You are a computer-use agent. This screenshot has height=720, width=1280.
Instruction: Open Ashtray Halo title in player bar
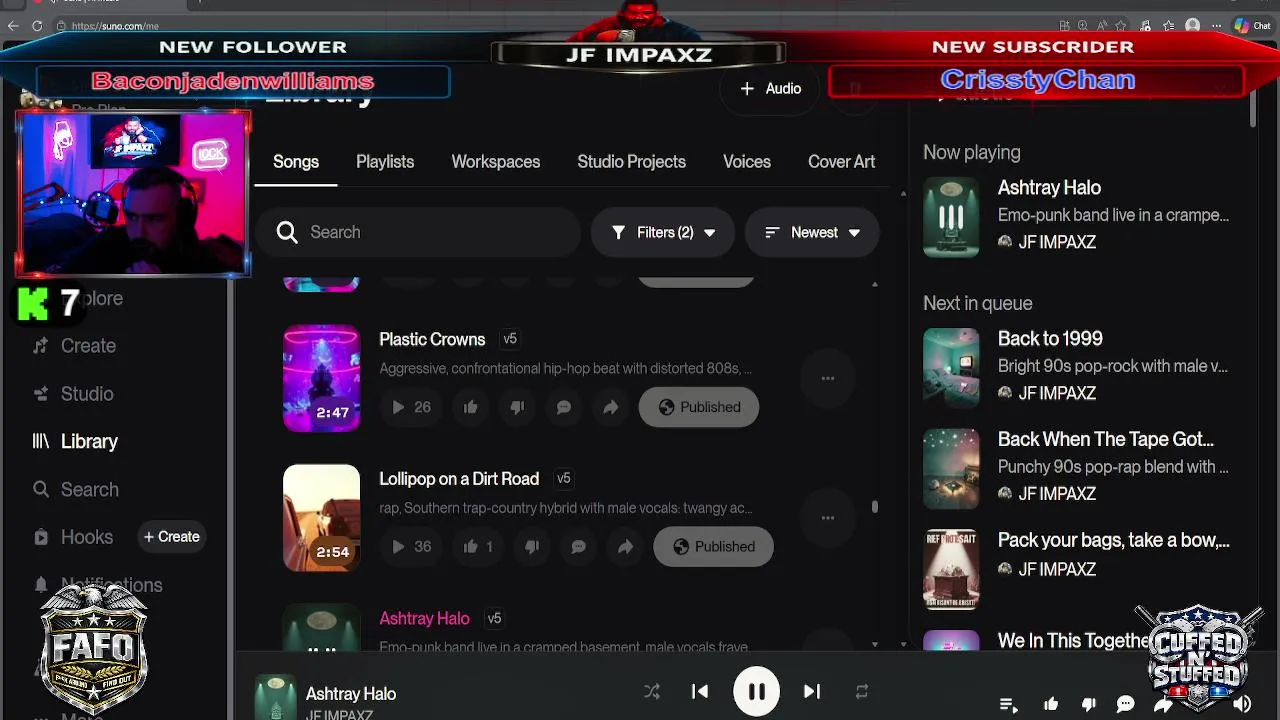point(351,693)
